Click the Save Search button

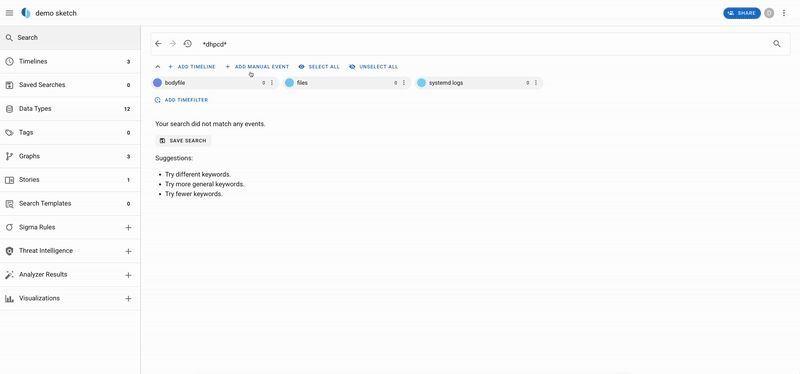pos(183,140)
